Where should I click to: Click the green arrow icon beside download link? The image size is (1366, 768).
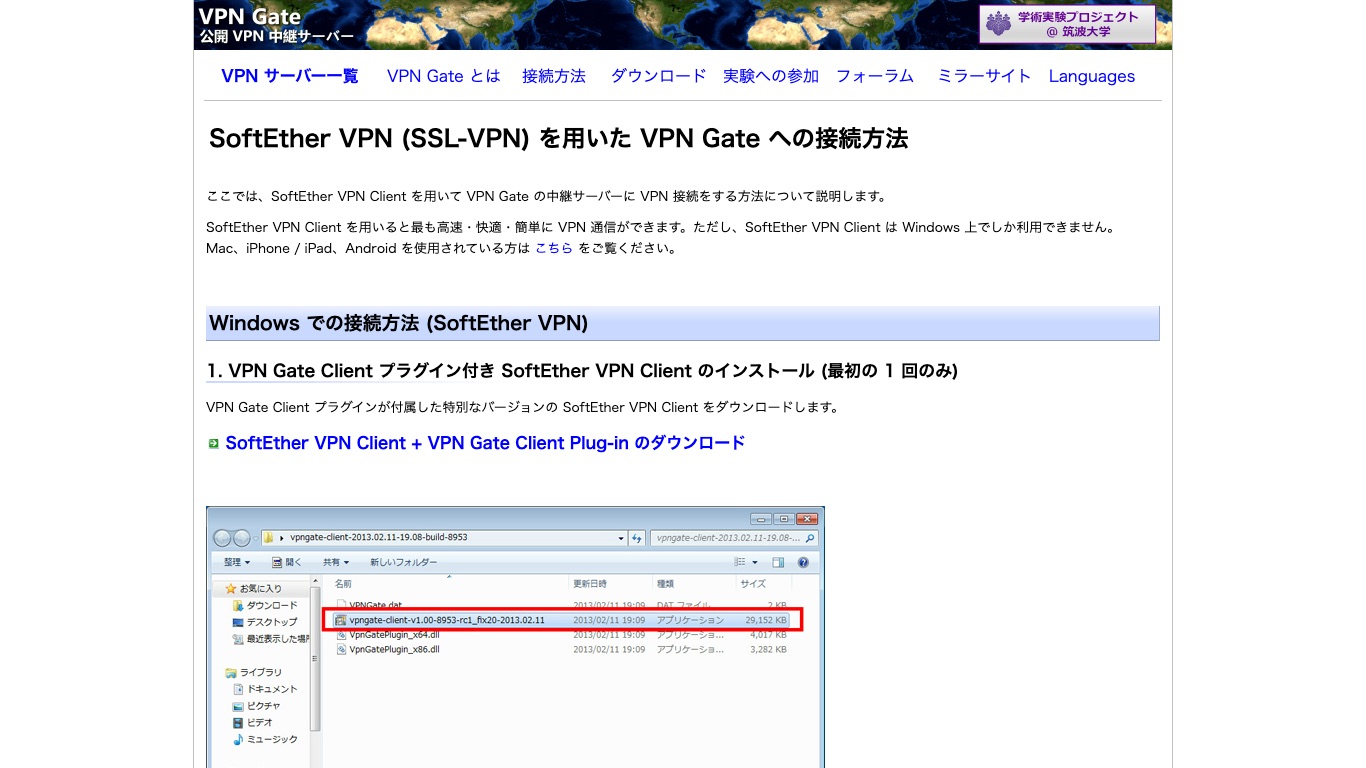tap(213, 443)
